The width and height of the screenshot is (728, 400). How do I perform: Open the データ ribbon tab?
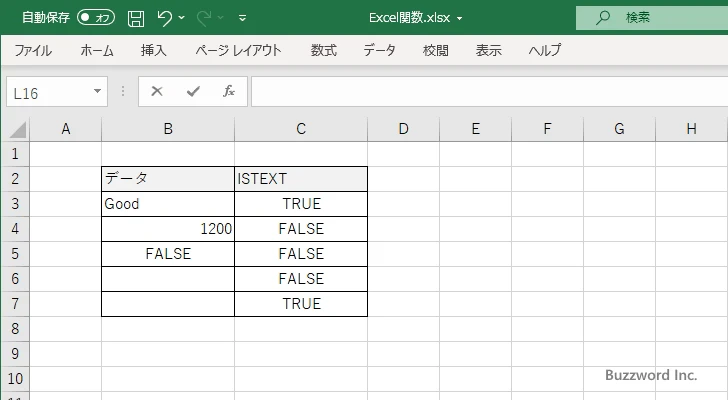pyautogui.click(x=379, y=50)
